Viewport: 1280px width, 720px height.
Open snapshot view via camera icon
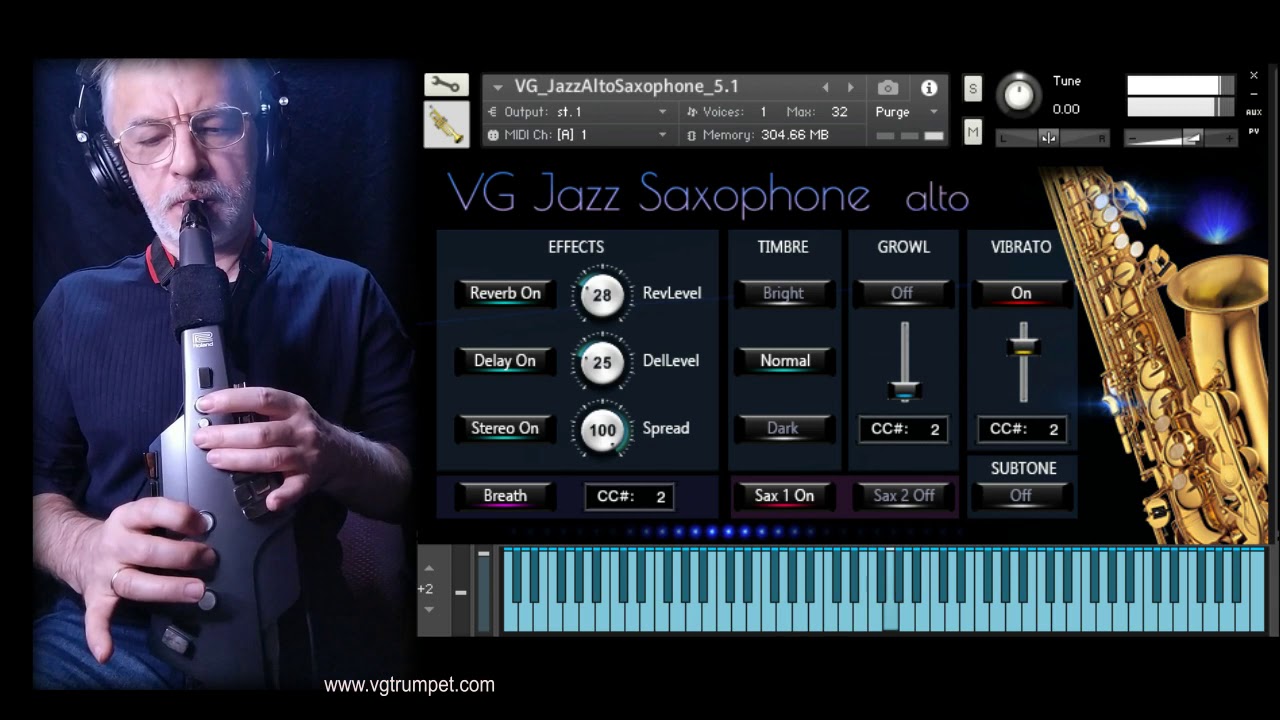coord(887,88)
